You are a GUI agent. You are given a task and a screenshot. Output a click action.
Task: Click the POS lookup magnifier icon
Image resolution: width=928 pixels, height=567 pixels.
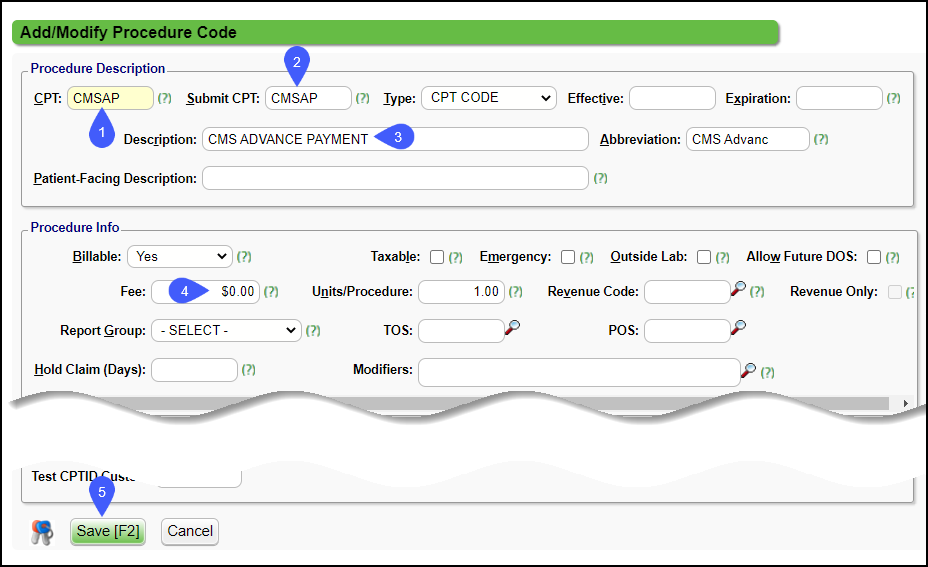[739, 328]
